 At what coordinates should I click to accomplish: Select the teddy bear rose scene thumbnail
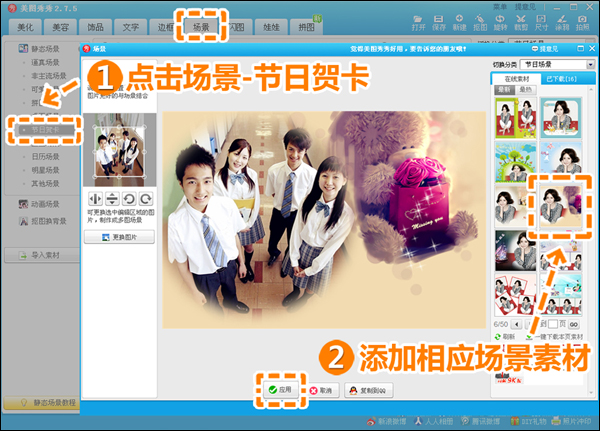pos(561,206)
